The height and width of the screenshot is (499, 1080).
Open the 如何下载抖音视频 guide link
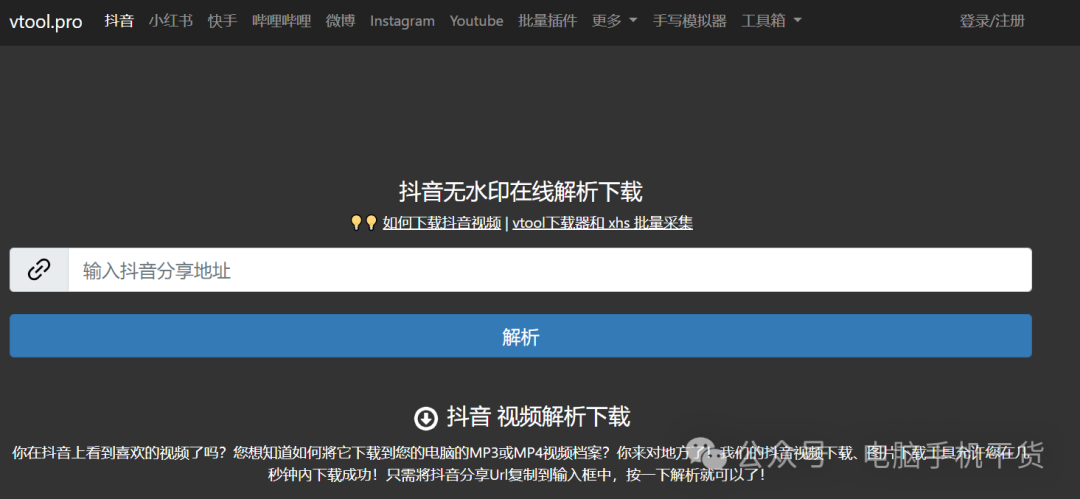(442, 223)
